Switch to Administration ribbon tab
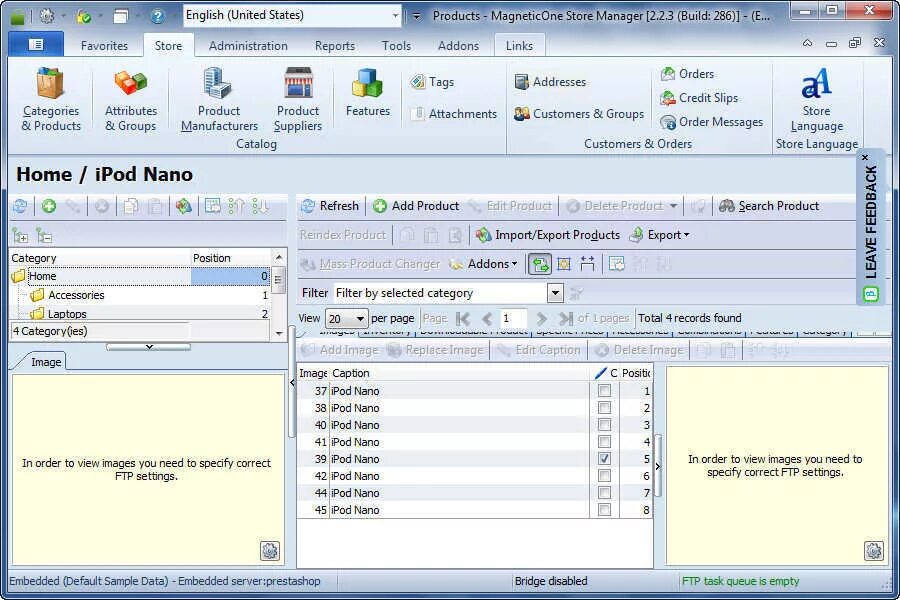The height and width of the screenshot is (600, 900). (x=248, y=45)
